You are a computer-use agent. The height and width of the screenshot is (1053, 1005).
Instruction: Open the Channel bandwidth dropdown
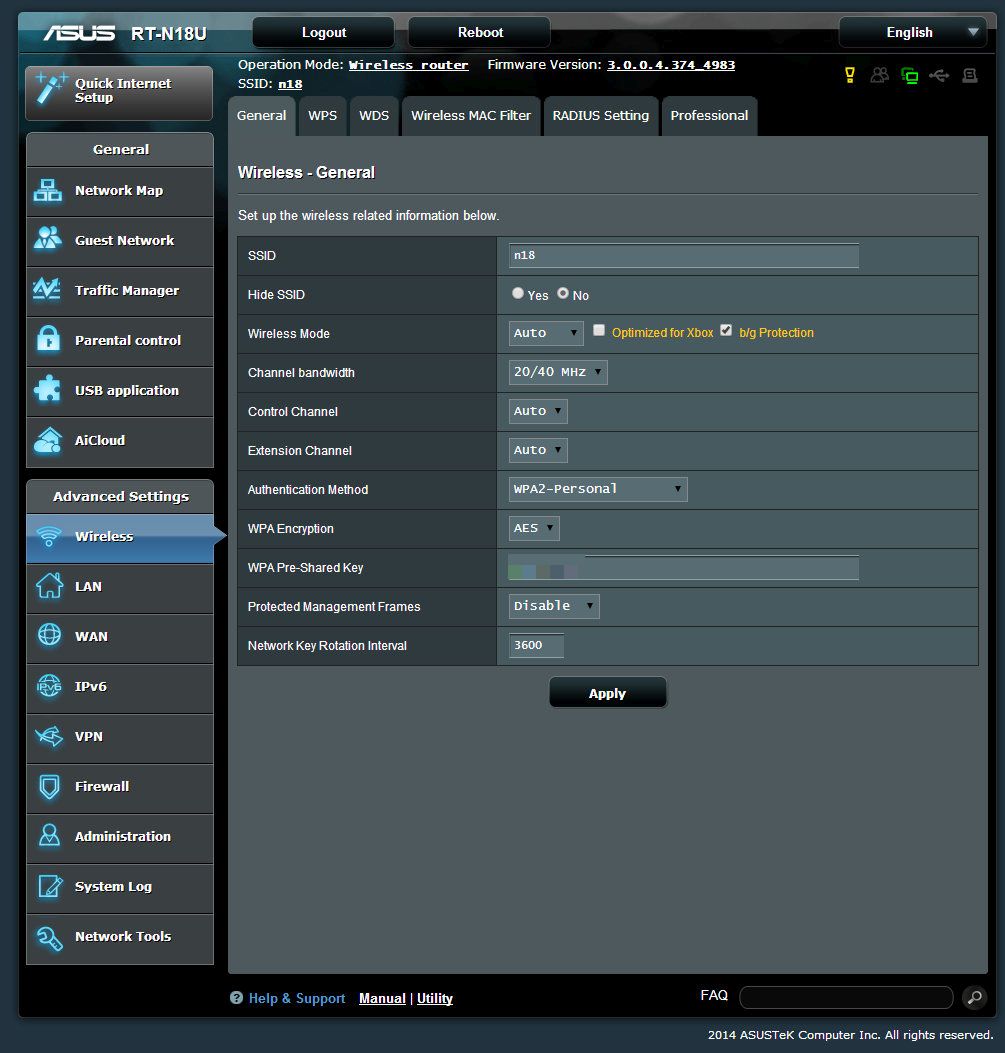558,372
